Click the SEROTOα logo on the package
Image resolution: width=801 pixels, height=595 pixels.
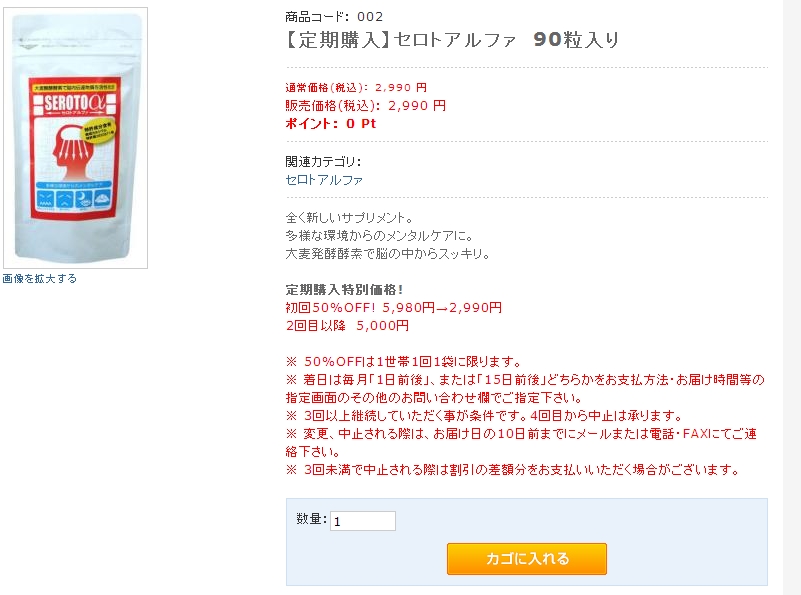click(75, 103)
